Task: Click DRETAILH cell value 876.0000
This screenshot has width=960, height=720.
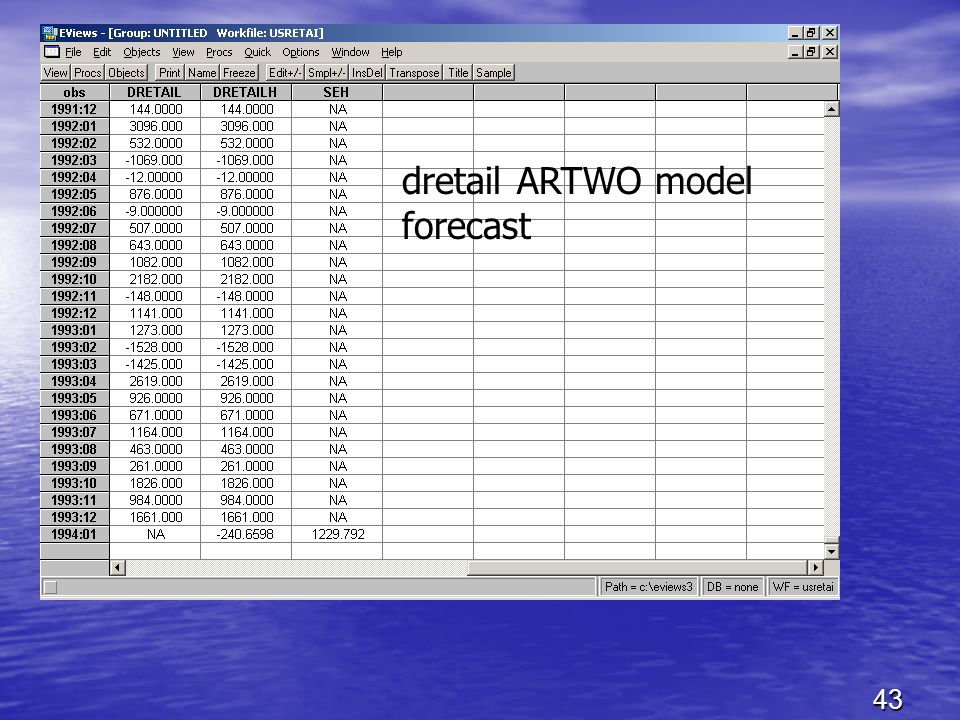Action: pyautogui.click(x=246, y=194)
